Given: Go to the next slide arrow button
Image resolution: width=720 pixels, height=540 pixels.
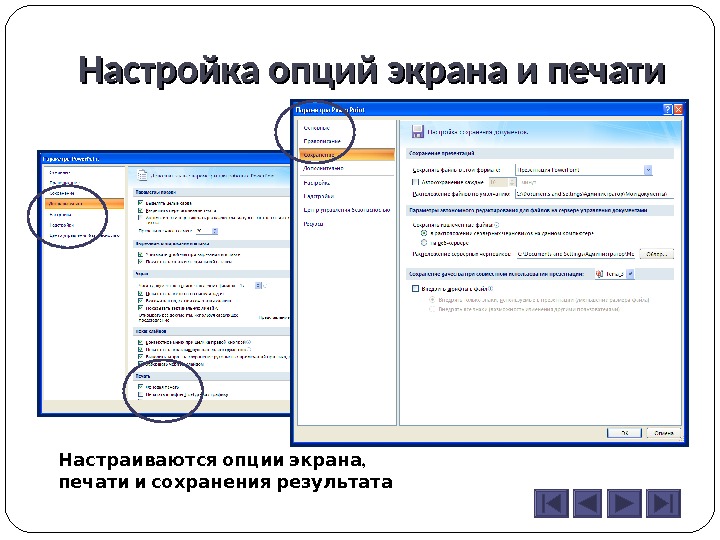Looking at the screenshot, I should coord(624,503).
